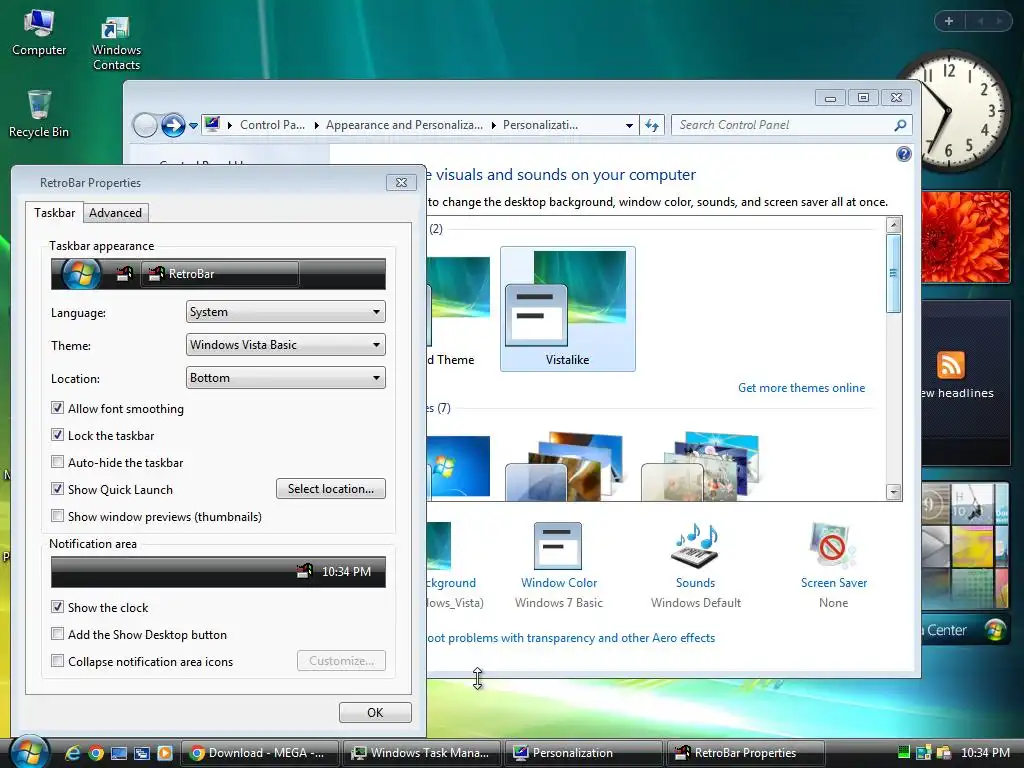Click the themes list scrollbar thumb
This screenshot has width=1024, height=768.
[x=893, y=273]
